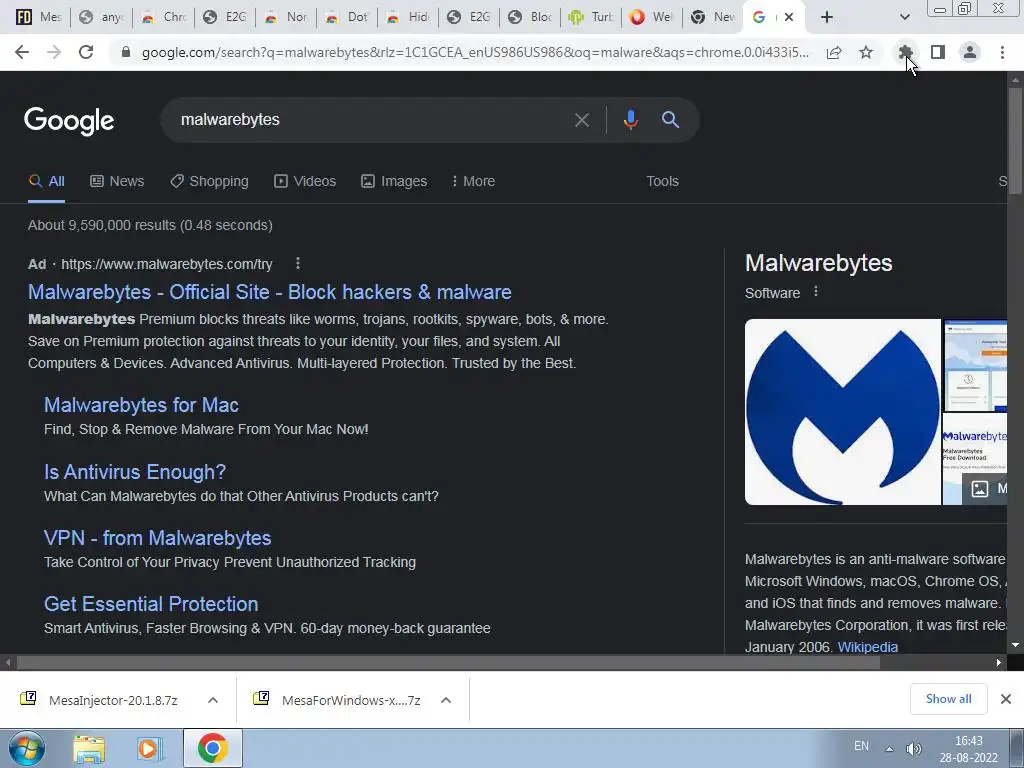Switch to the Hid browser tab
The height and width of the screenshot is (768, 1024).
[x=408, y=17]
